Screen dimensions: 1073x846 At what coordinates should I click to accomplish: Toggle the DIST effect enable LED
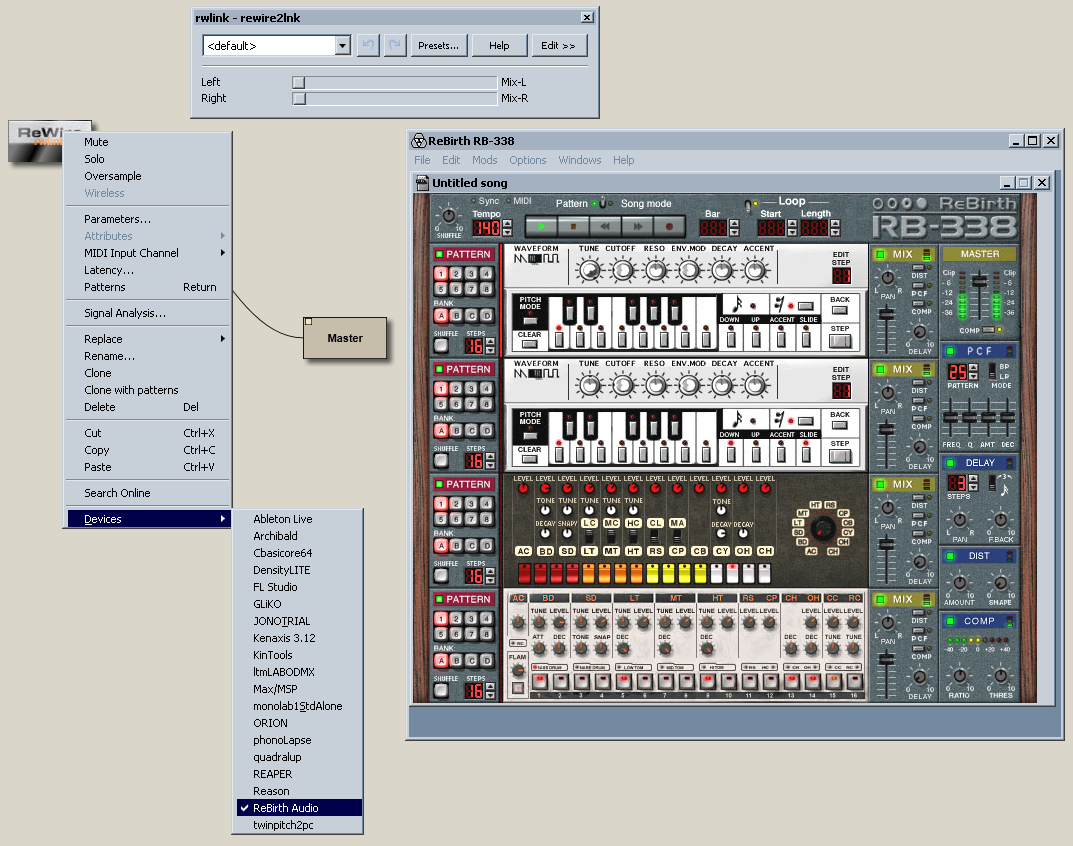[x=950, y=556]
